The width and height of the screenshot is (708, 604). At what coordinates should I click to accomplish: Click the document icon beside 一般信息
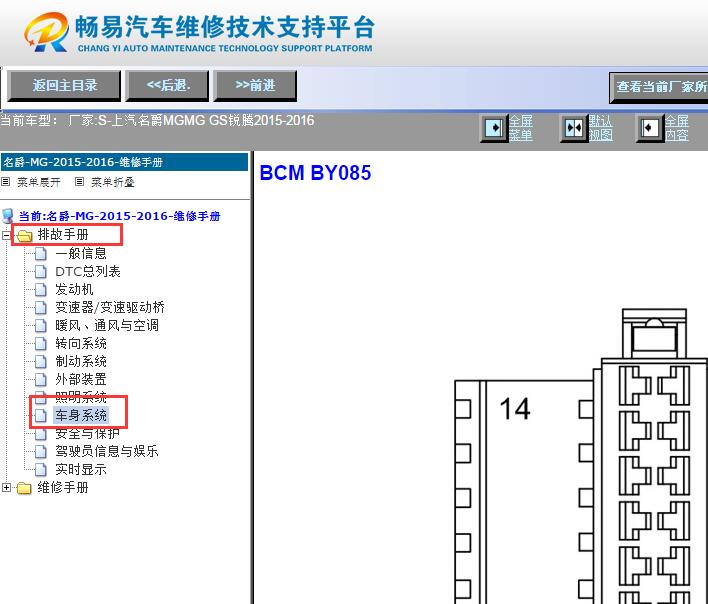pyautogui.click(x=41, y=253)
